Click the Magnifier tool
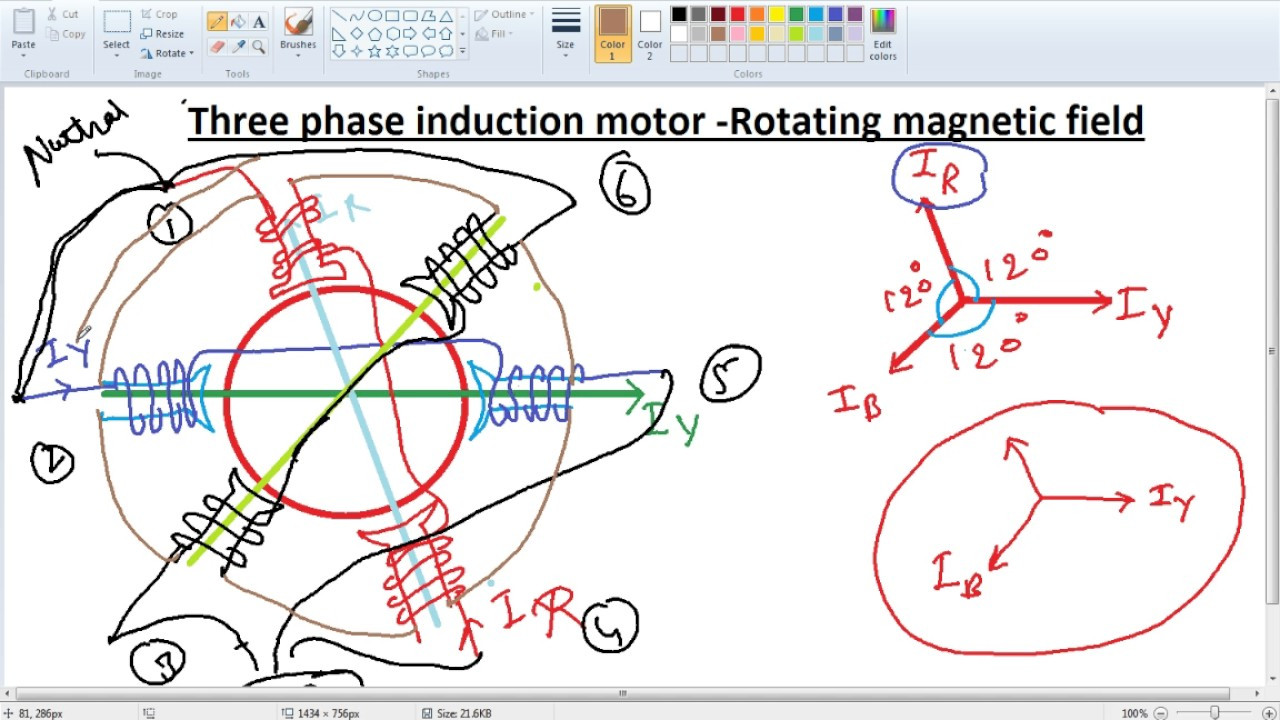The width and height of the screenshot is (1280, 720). coord(259,47)
